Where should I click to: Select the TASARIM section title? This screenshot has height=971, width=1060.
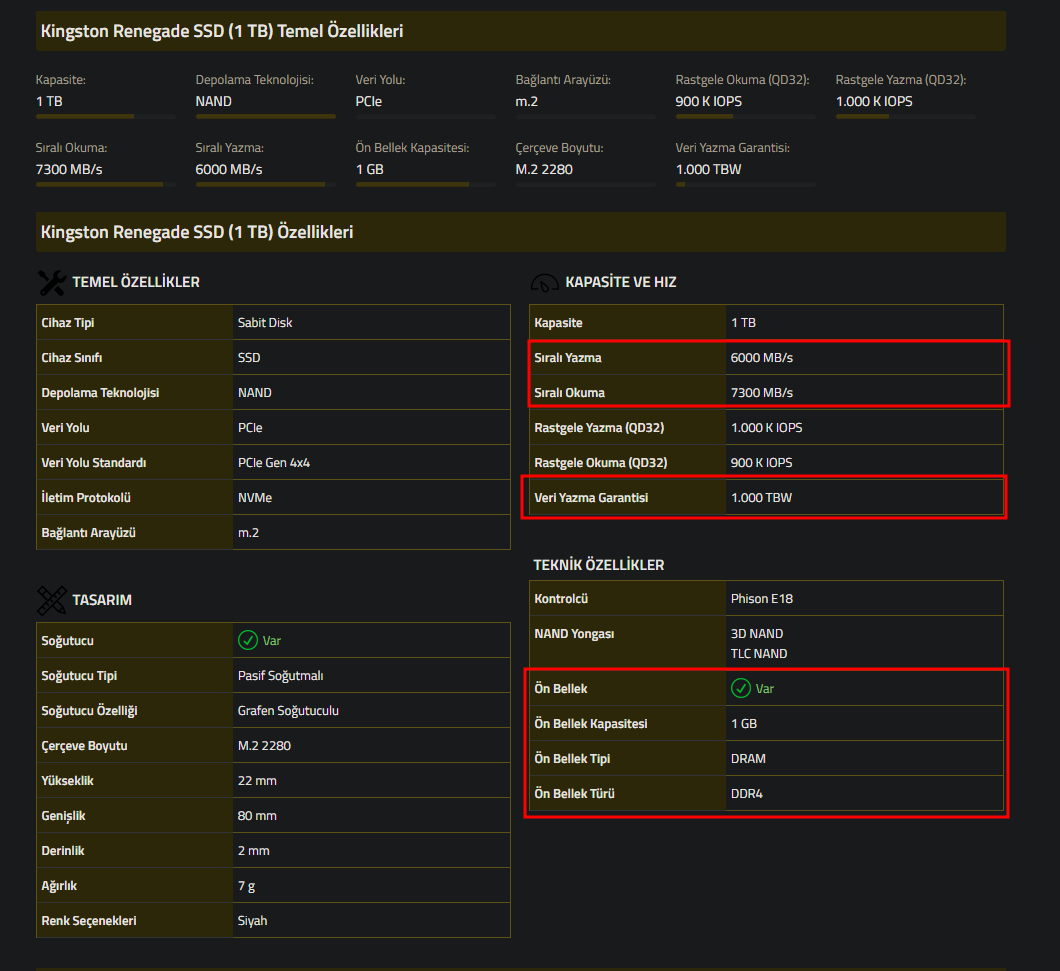pos(102,600)
